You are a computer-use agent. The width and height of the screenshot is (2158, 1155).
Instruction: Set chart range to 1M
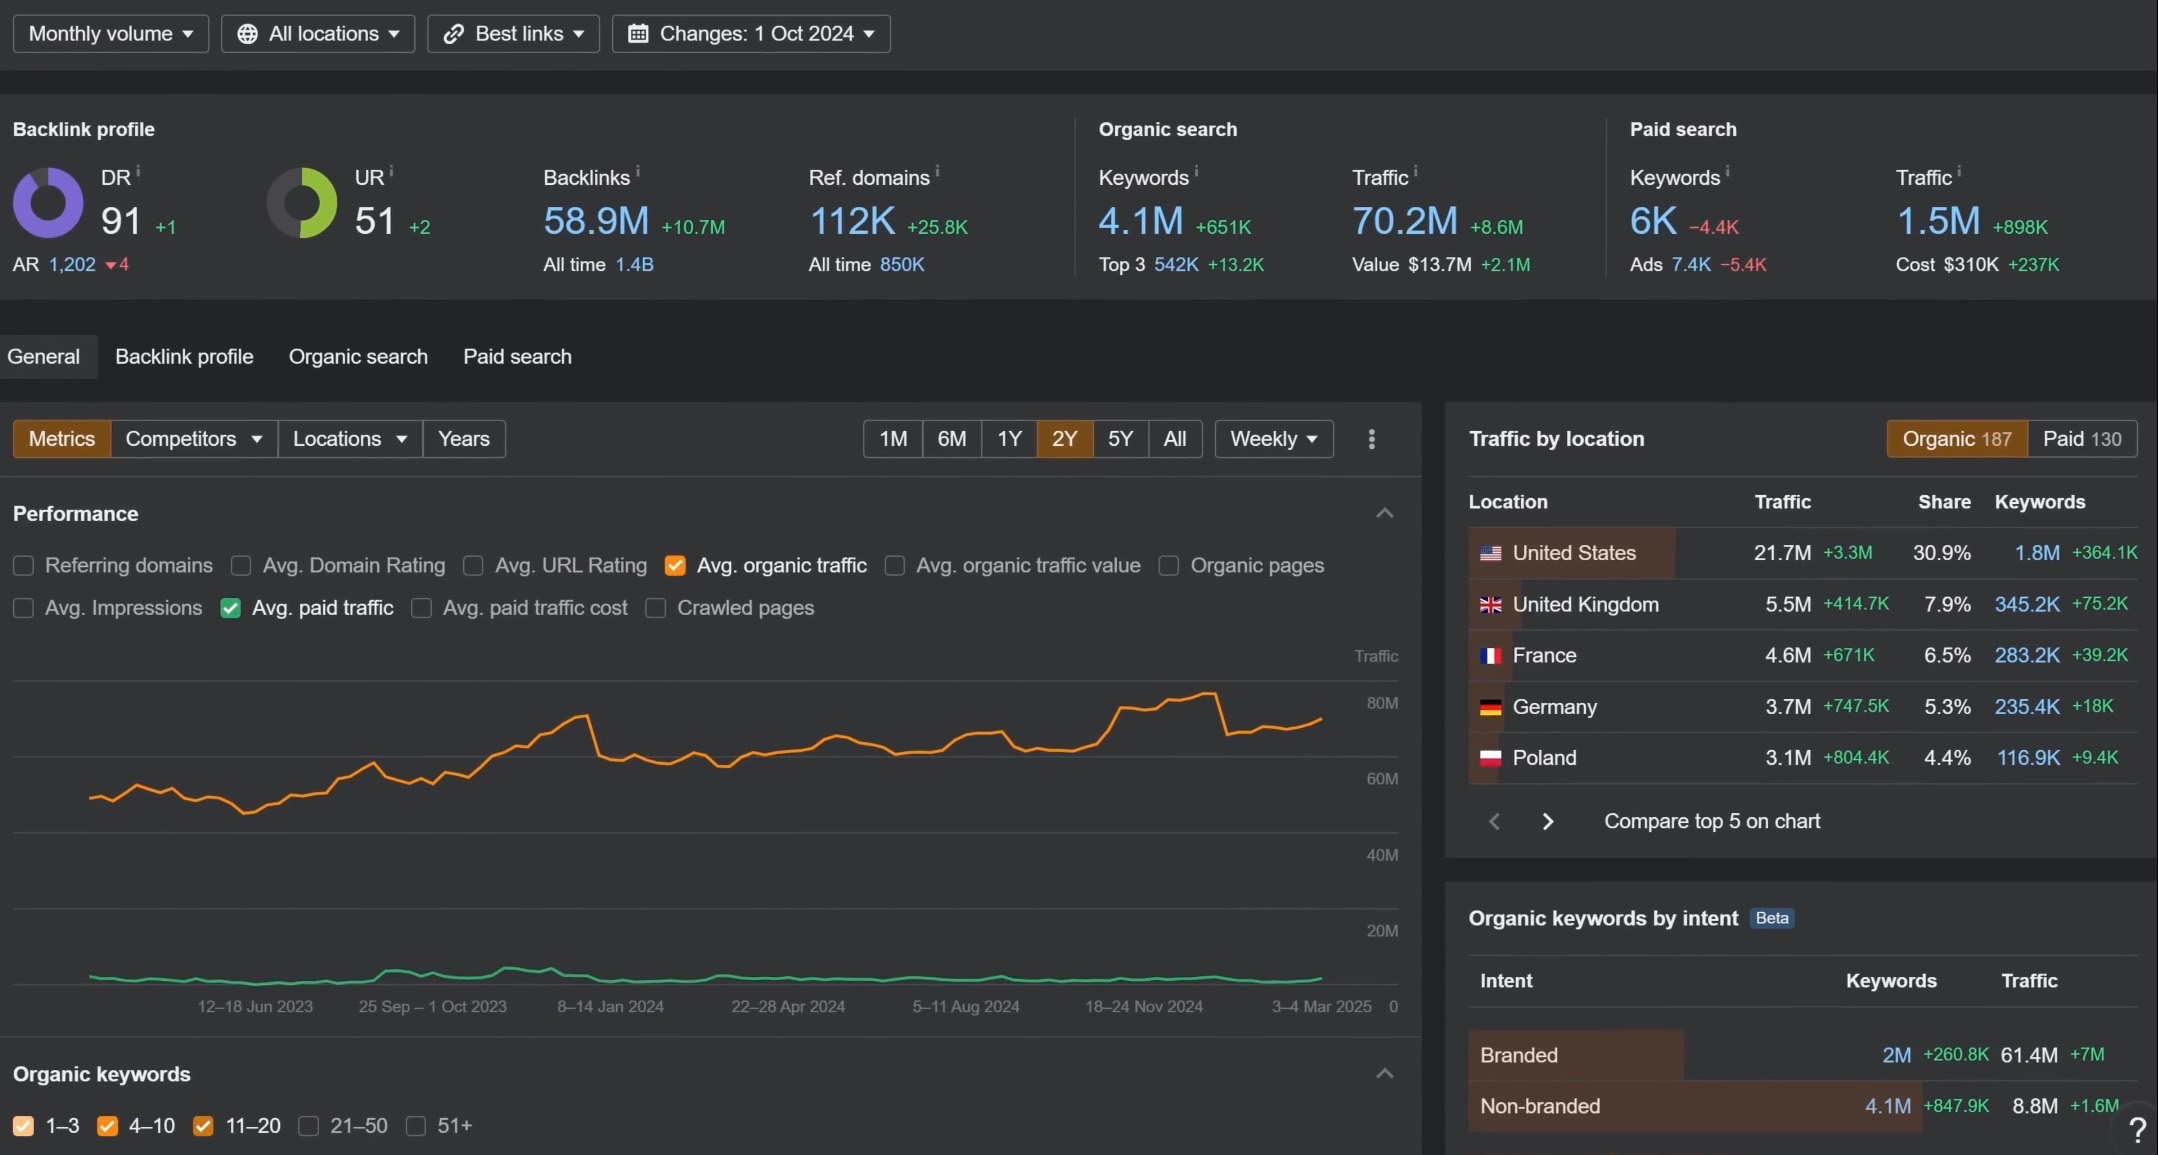click(893, 439)
